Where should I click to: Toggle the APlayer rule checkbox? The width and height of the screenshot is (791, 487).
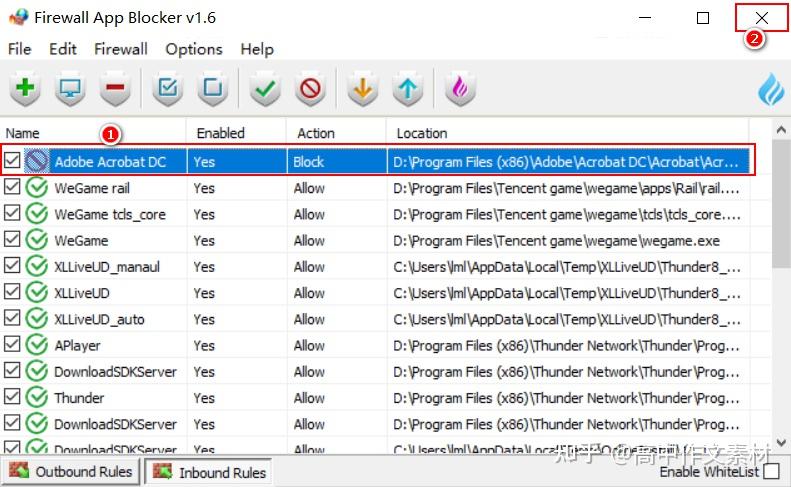coord(12,344)
